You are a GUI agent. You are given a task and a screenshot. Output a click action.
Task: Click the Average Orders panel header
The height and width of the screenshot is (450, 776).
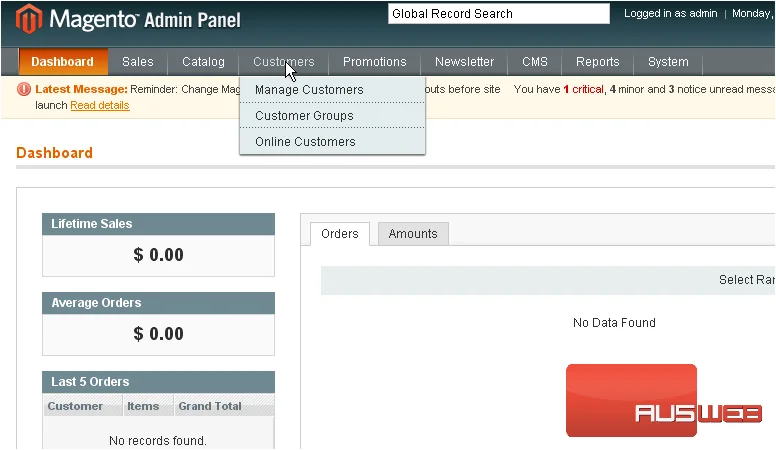[x=158, y=303]
